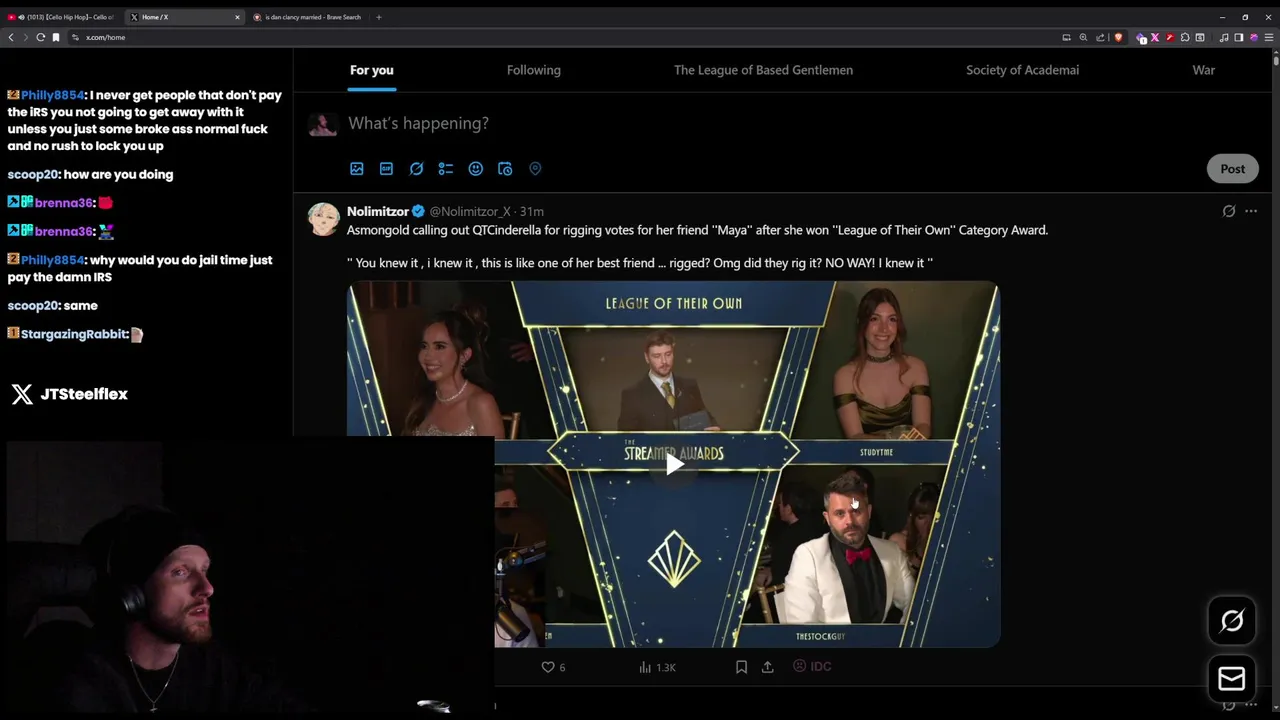1280x720 pixels.
Task: Click your profile avatar beside composer
Action: point(323,123)
